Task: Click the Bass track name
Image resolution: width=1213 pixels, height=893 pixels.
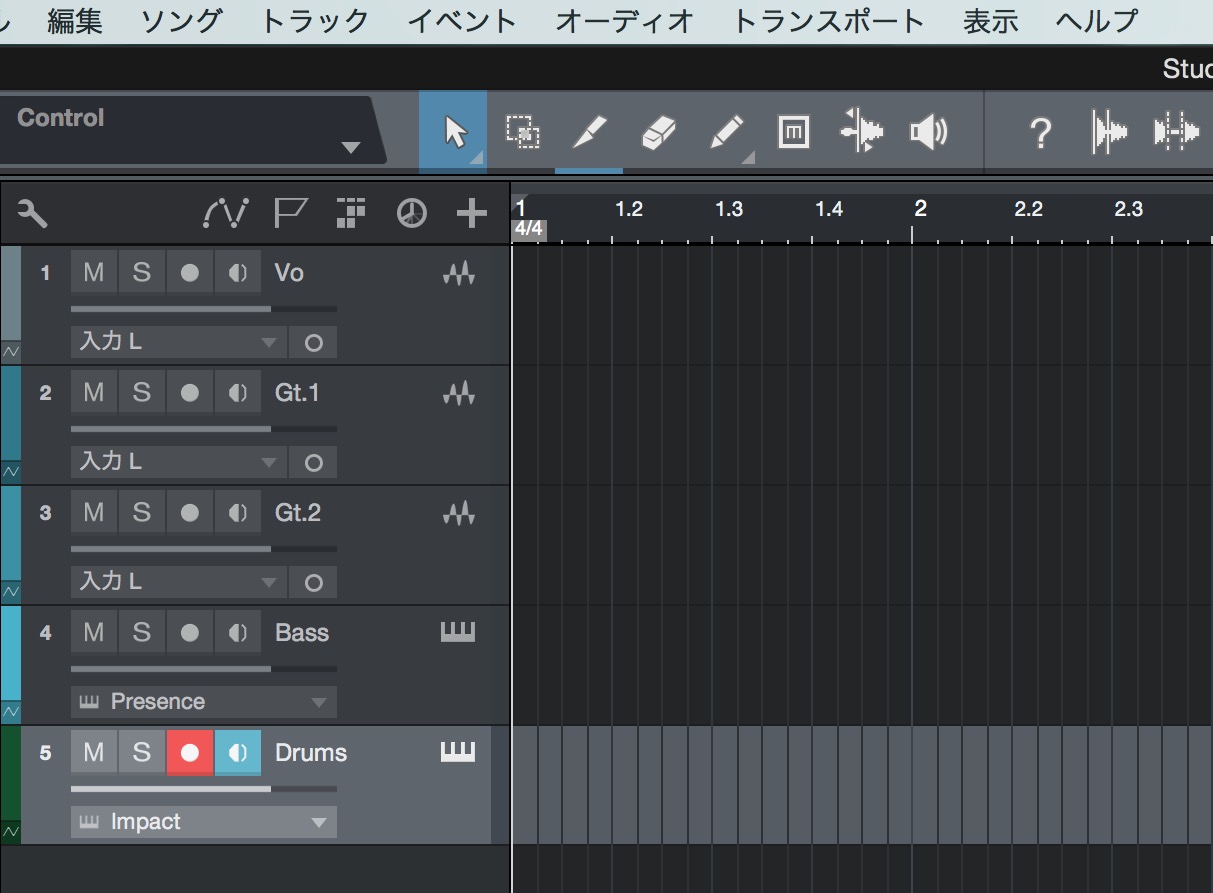Action: (x=302, y=633)
